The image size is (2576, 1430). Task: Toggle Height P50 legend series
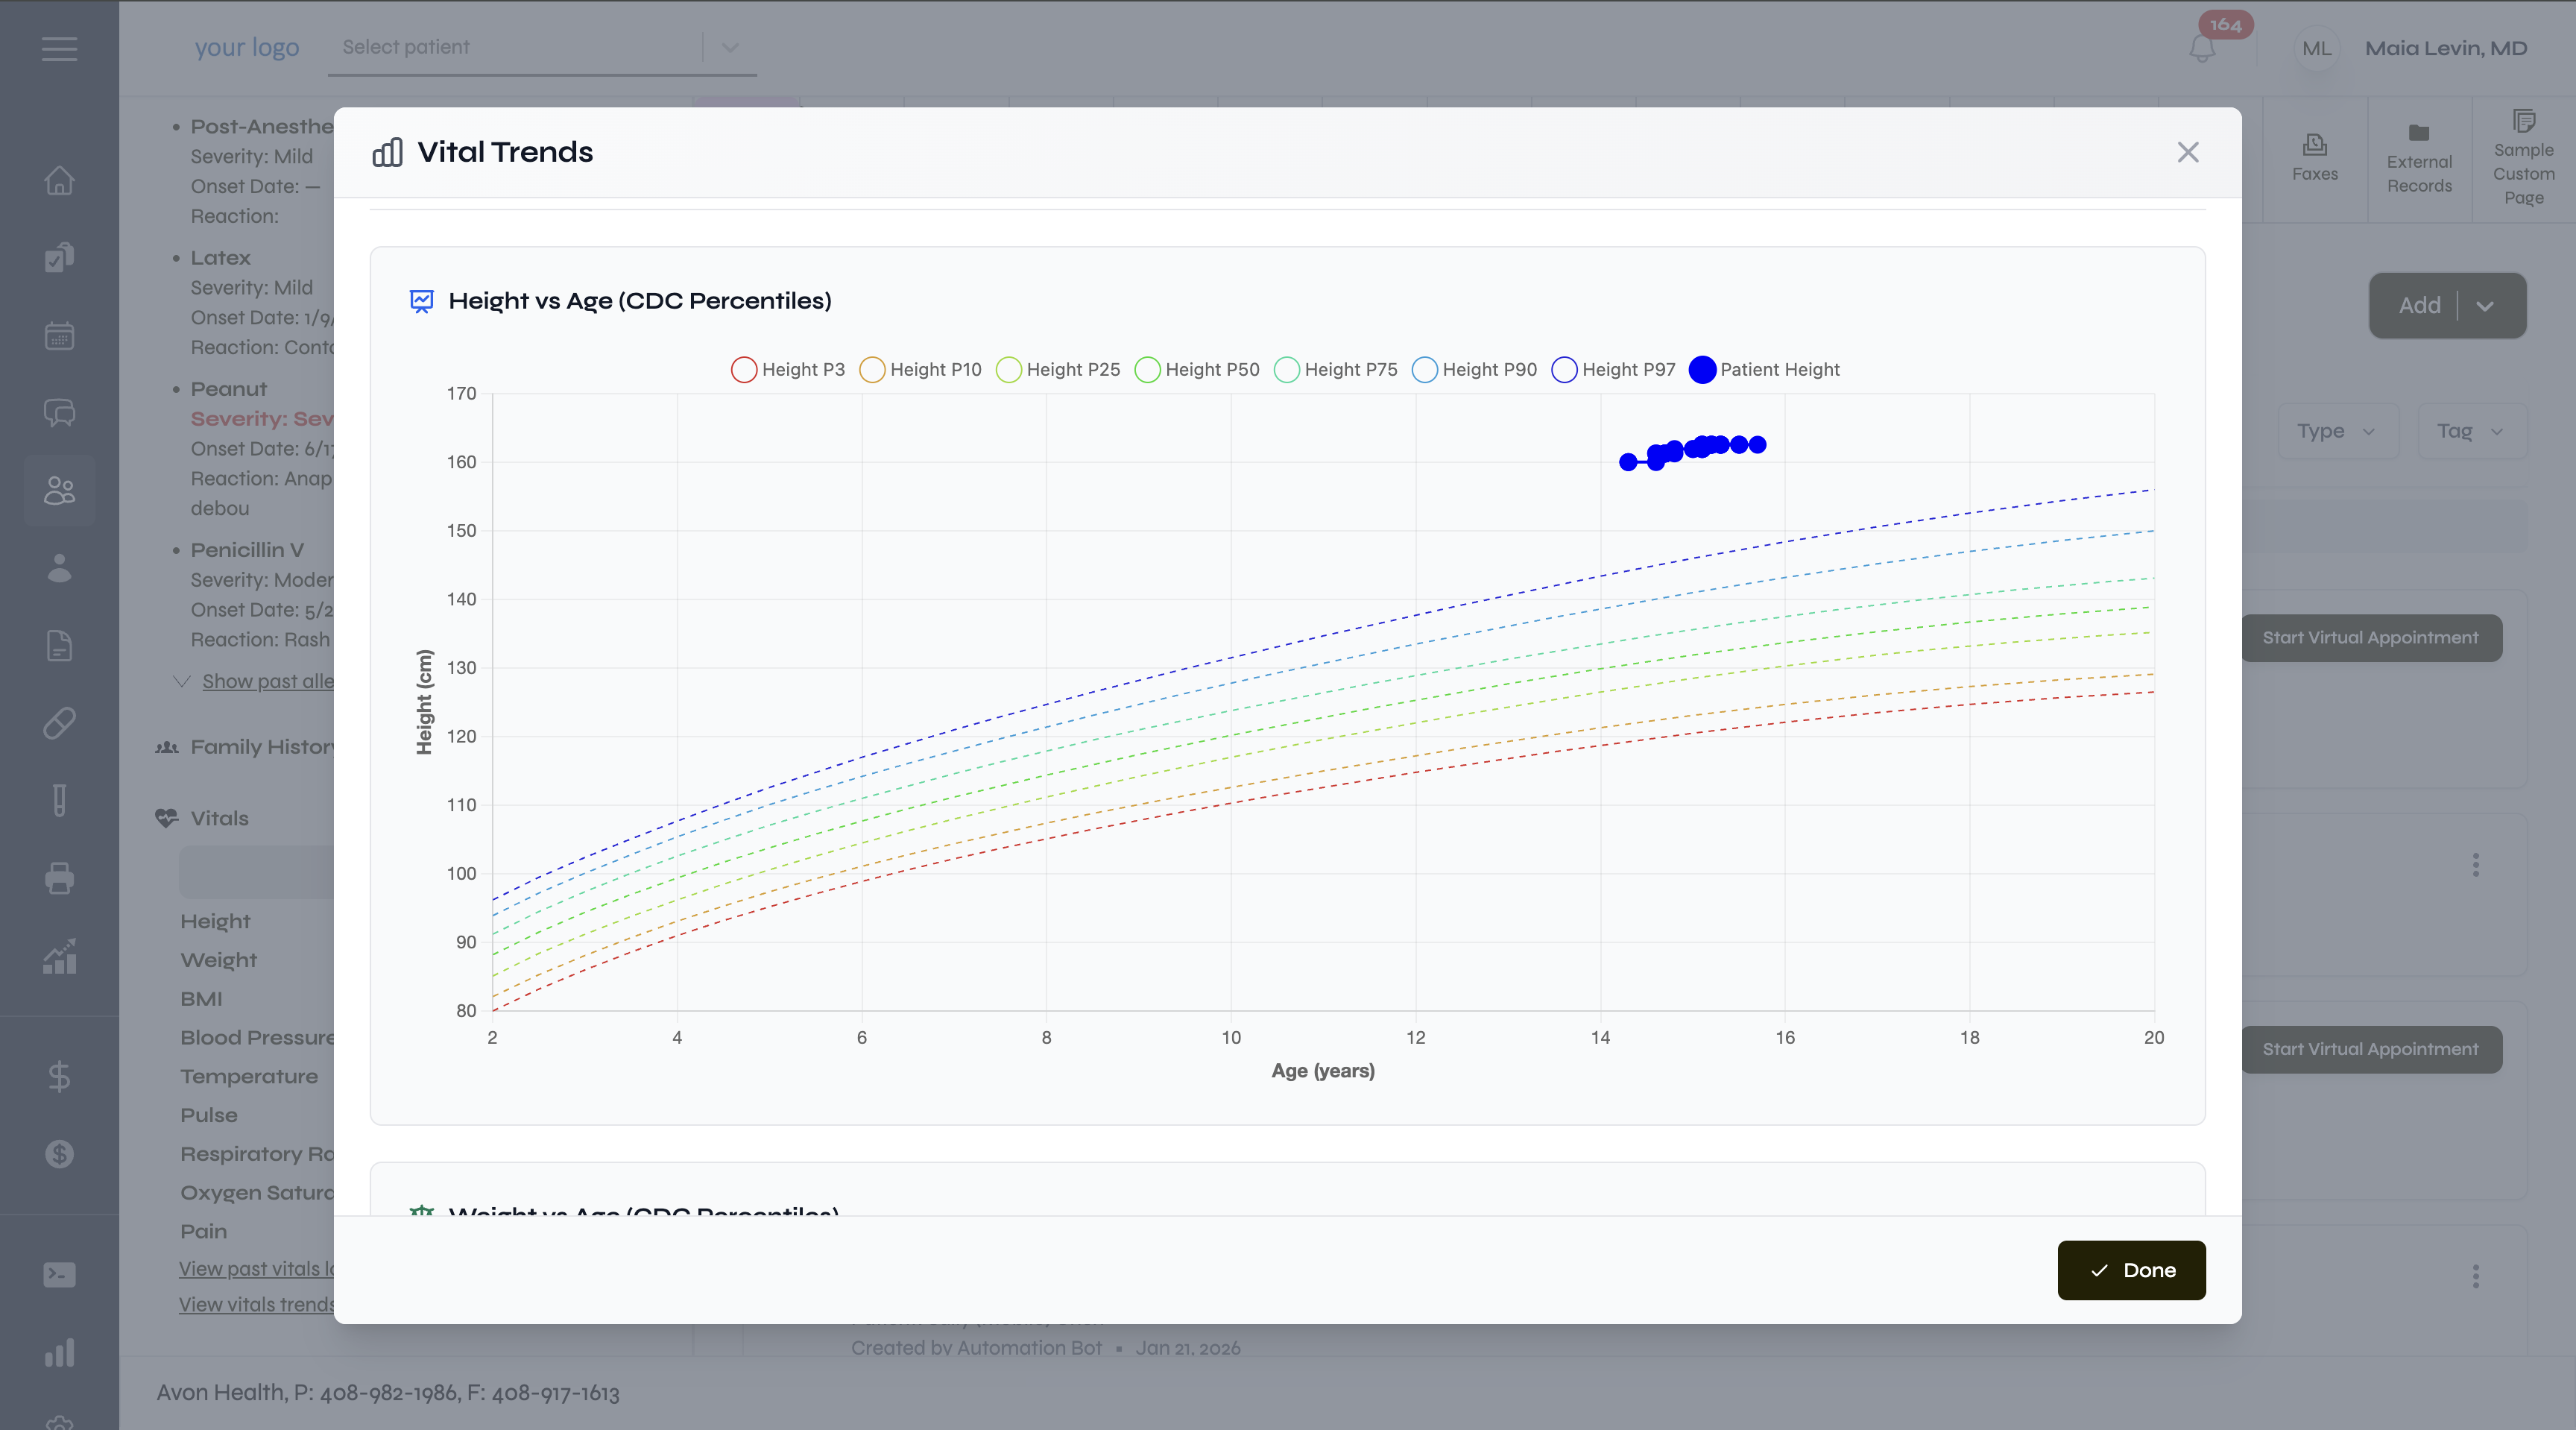pos(1197,370)
